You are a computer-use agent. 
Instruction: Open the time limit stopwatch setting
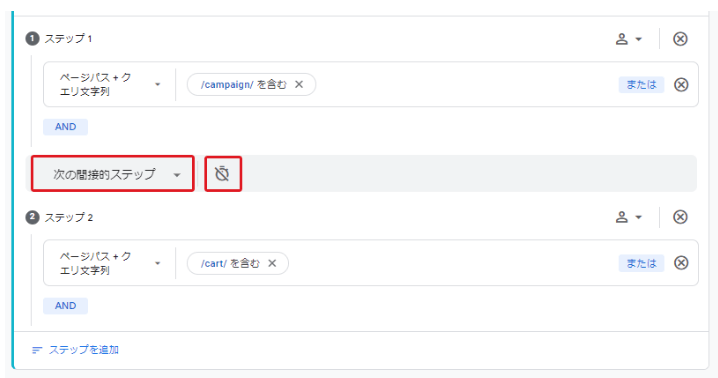tap(223, 174)
